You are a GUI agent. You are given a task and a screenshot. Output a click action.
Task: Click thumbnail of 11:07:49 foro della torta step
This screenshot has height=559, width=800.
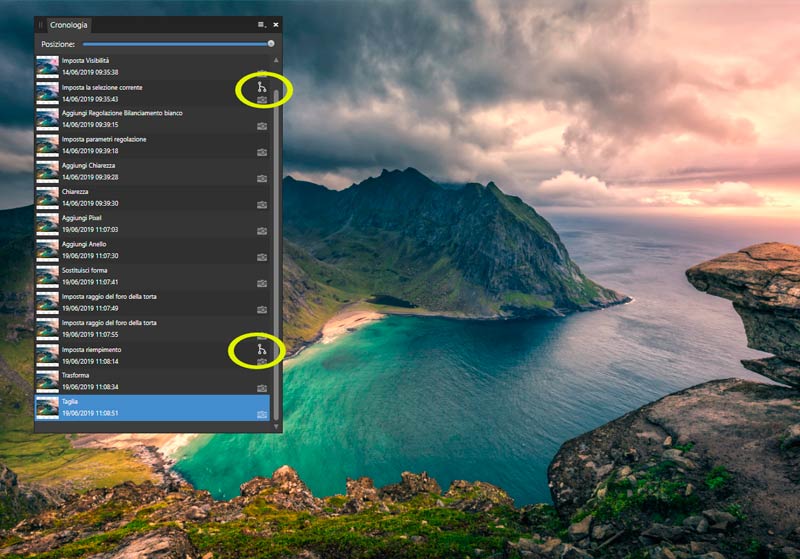tap(47, 302)
